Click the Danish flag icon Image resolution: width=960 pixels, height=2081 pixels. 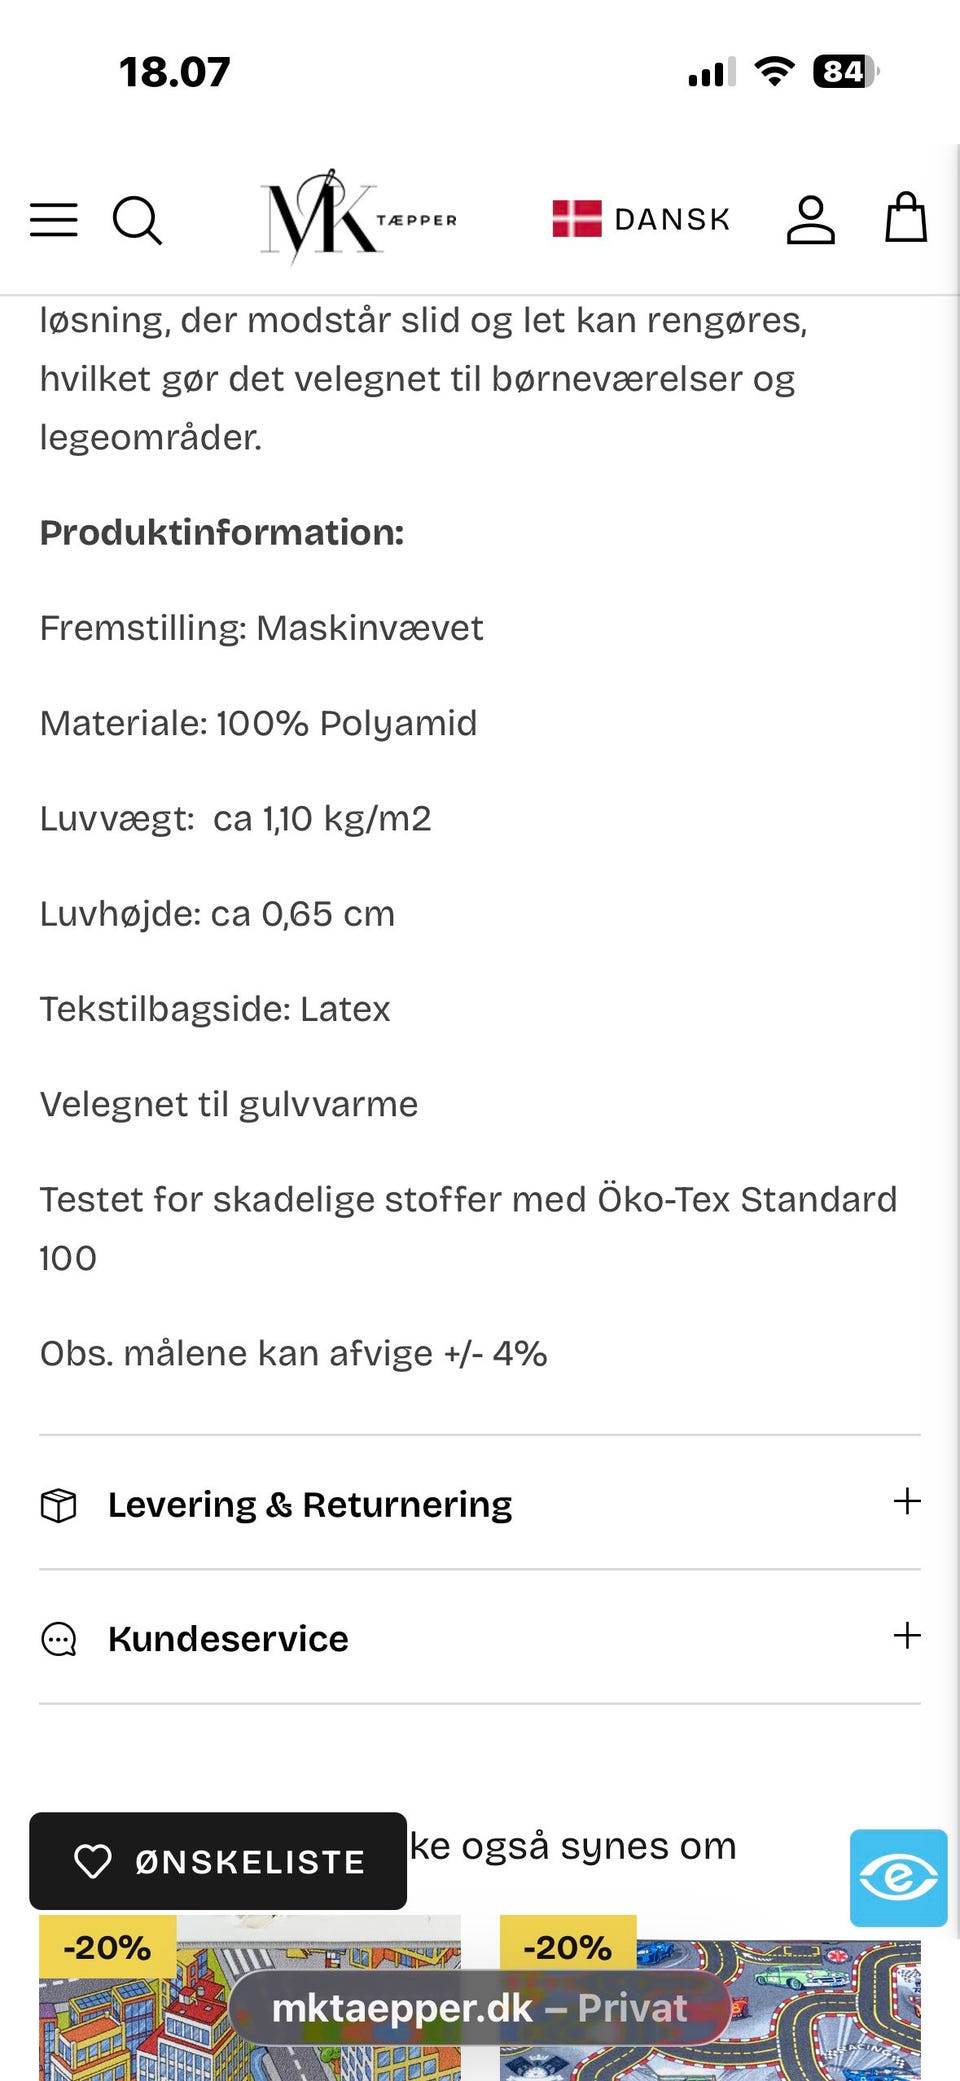(577, 219)
